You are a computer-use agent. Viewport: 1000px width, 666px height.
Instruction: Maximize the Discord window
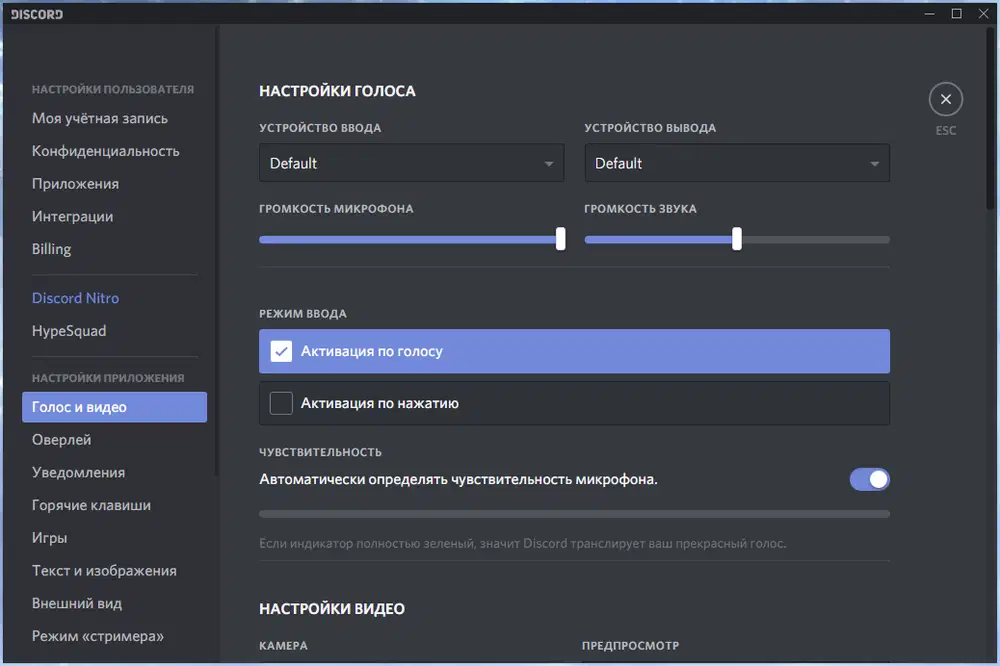point(956,13)
